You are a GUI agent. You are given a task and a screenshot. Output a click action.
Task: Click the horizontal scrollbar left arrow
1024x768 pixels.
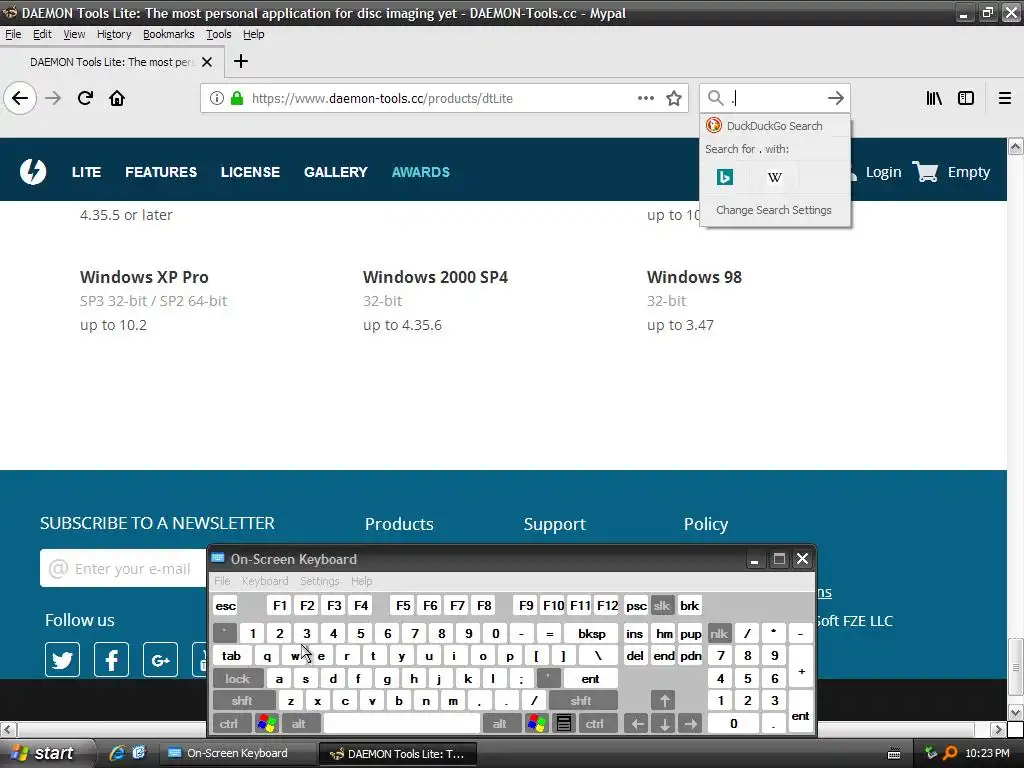point(8,729)
